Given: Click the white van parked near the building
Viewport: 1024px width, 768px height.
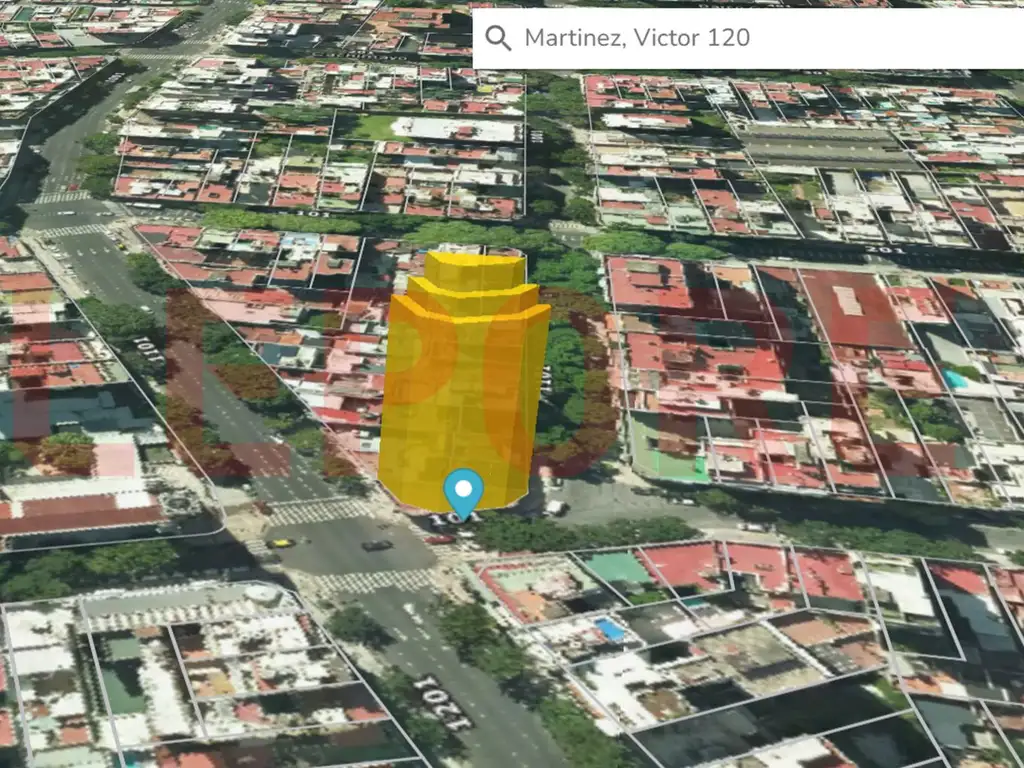Looking at the screenshot, I should tap(555, 507).
